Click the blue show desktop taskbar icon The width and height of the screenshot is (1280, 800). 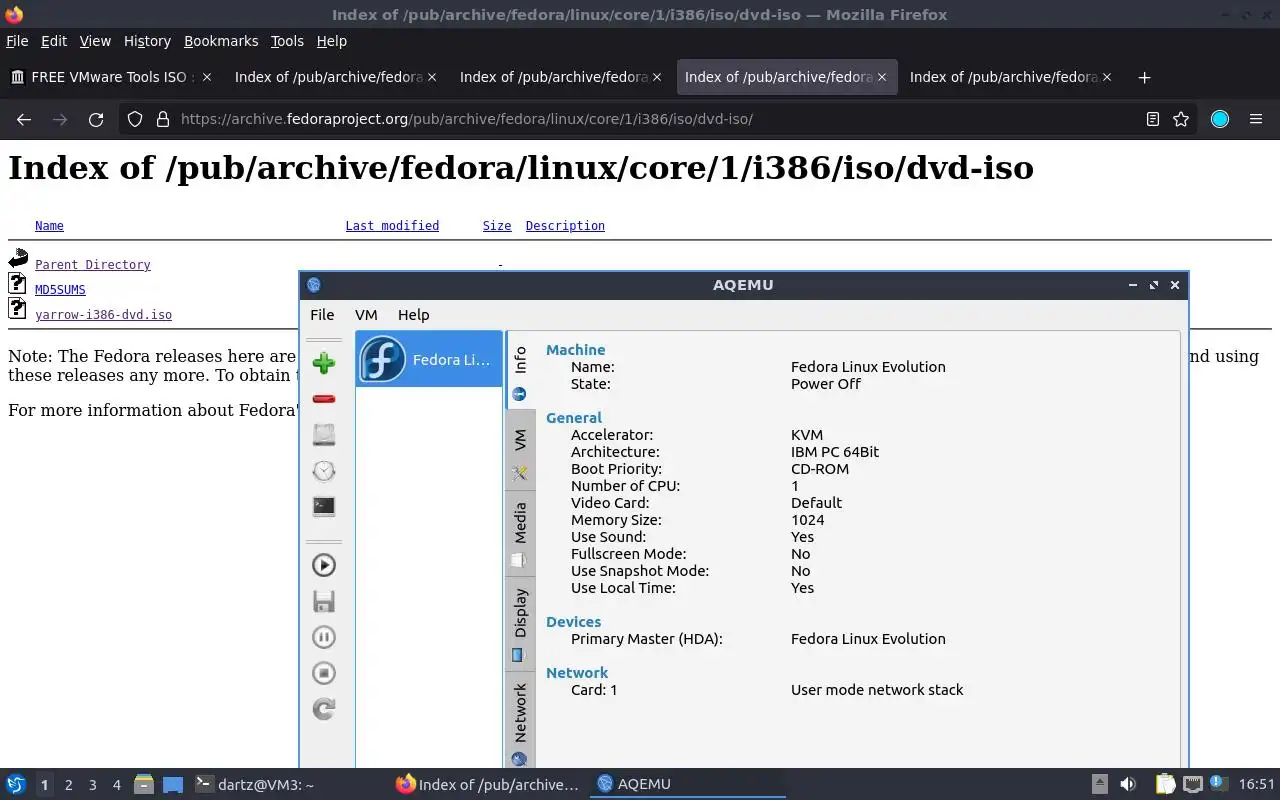[x=173, y=784]
